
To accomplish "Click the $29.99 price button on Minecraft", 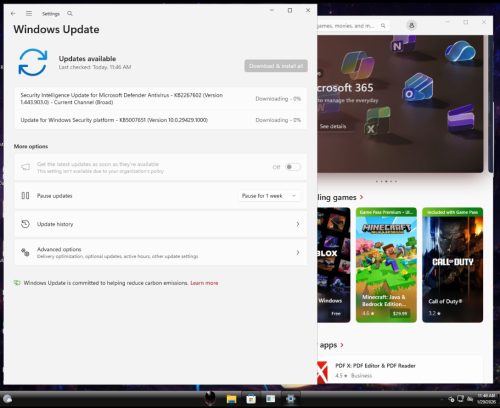I will click(x=400, y=313).
